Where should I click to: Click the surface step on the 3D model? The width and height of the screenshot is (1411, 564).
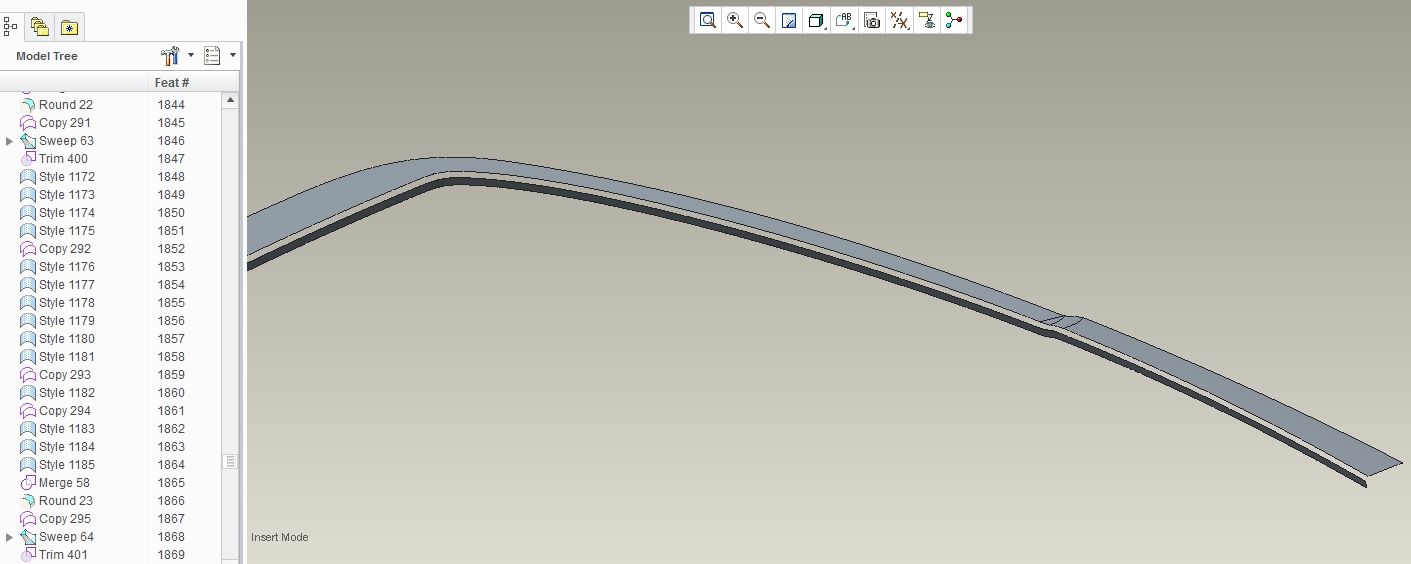pyautogui.click(x=1065, y=322)
